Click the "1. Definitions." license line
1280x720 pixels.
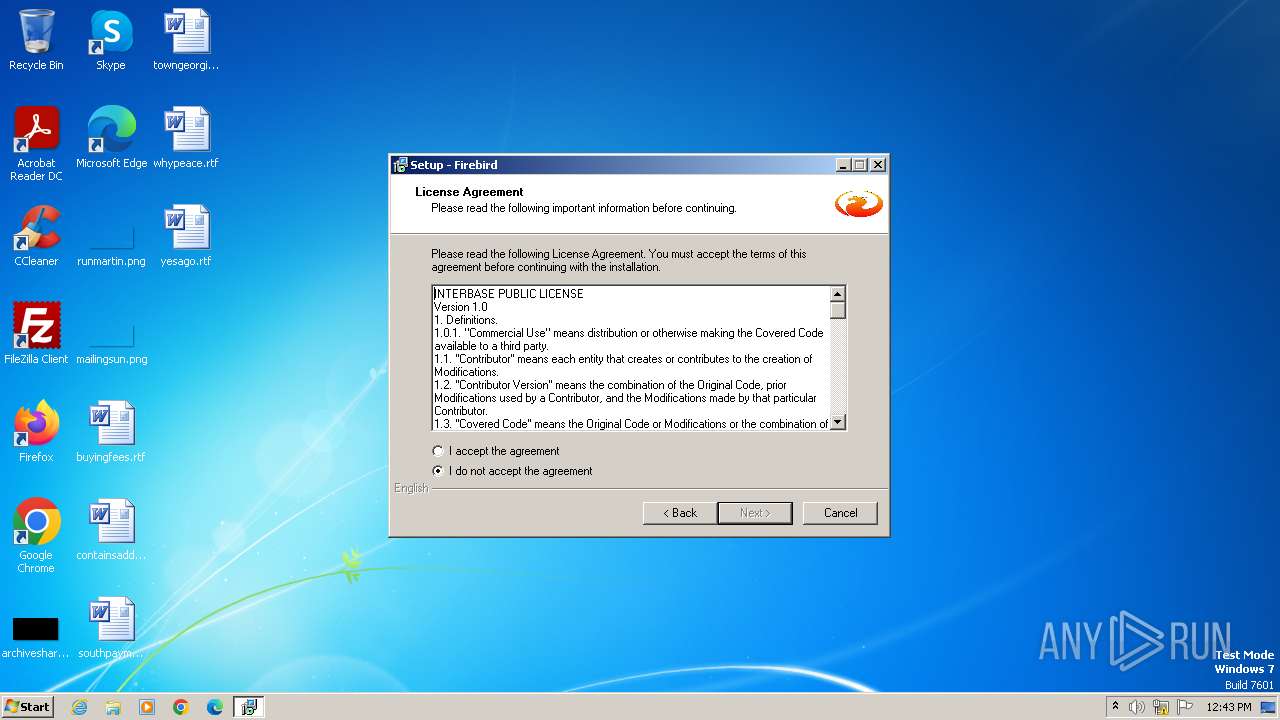466,320
